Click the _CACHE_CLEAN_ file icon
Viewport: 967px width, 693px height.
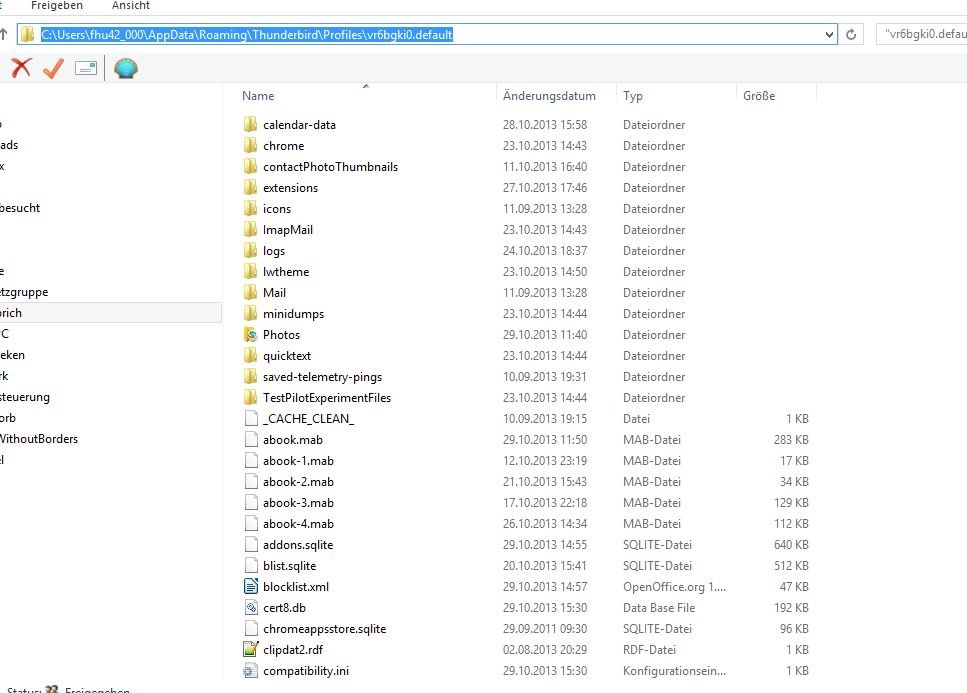[x=250, y=419]
